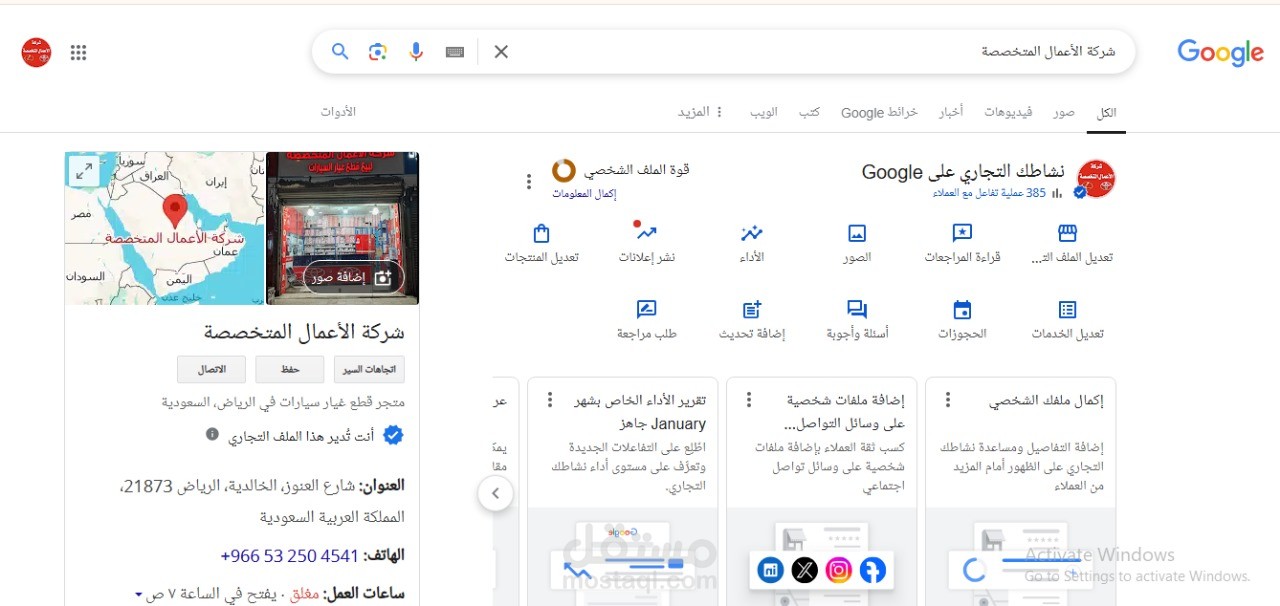Open options on social profiles card
1280x606 pixels.
click(749, 400)
